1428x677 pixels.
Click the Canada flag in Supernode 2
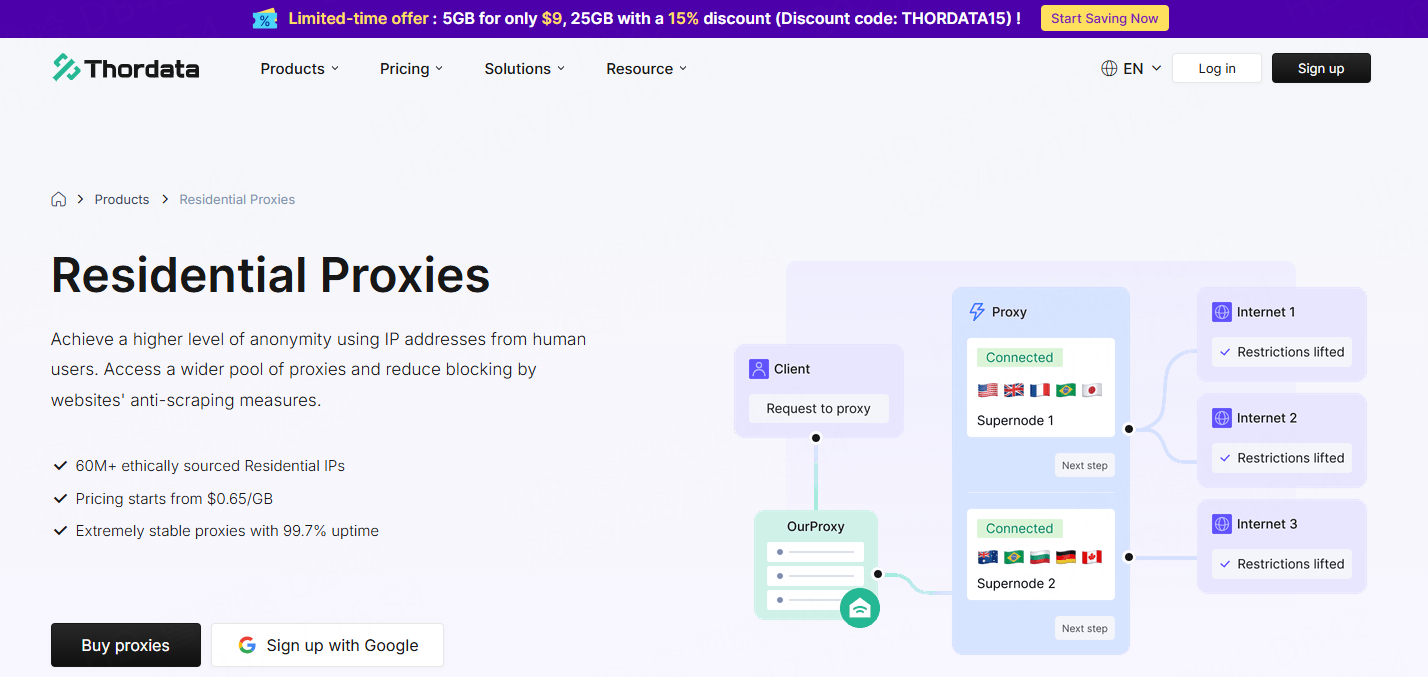coord(1092,557)
